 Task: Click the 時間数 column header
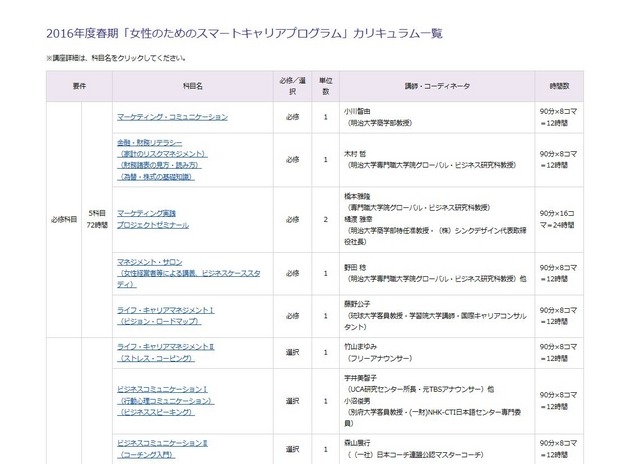(x=559, y=86)
